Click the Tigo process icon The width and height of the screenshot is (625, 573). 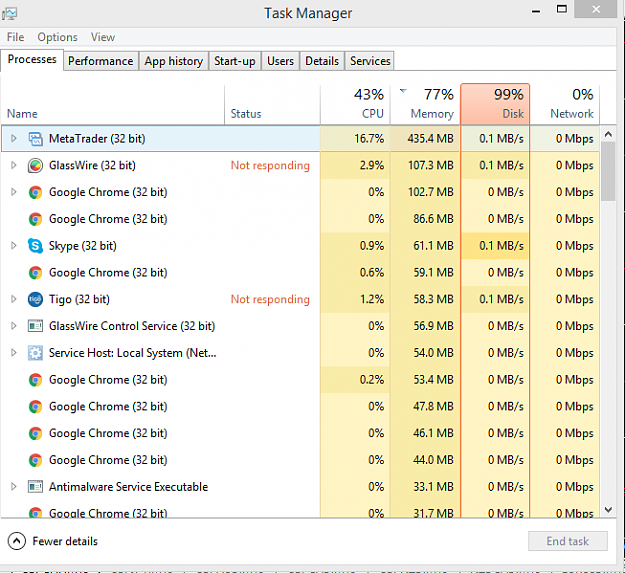[x=35, y=299]
